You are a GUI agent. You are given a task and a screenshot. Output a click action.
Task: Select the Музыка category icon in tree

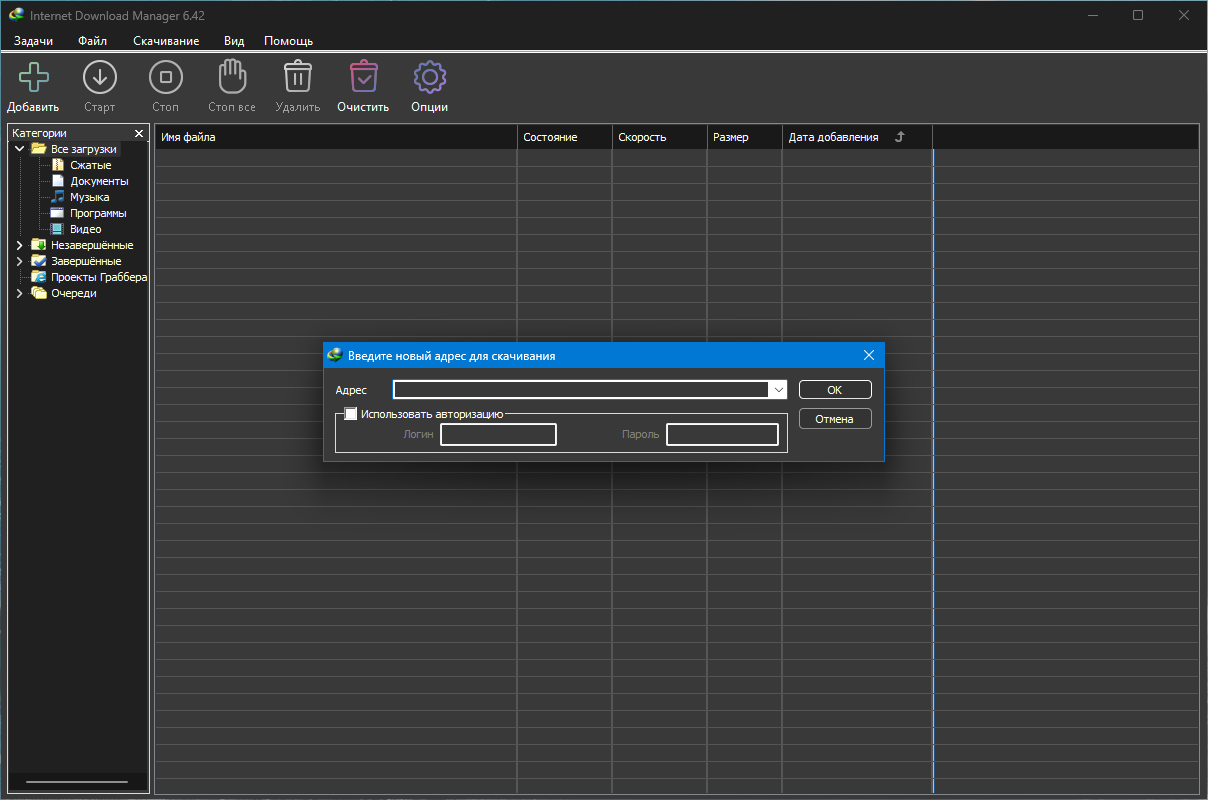(58, 197)
